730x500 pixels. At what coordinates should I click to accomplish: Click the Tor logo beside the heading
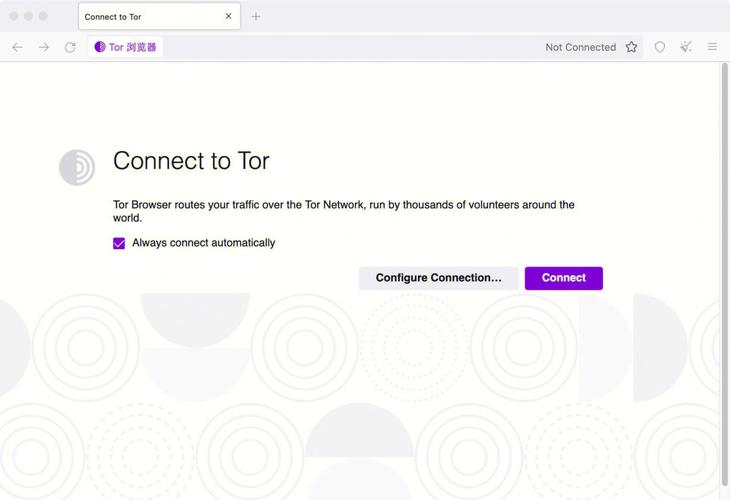pyautogui.click(x=77, y=167)
